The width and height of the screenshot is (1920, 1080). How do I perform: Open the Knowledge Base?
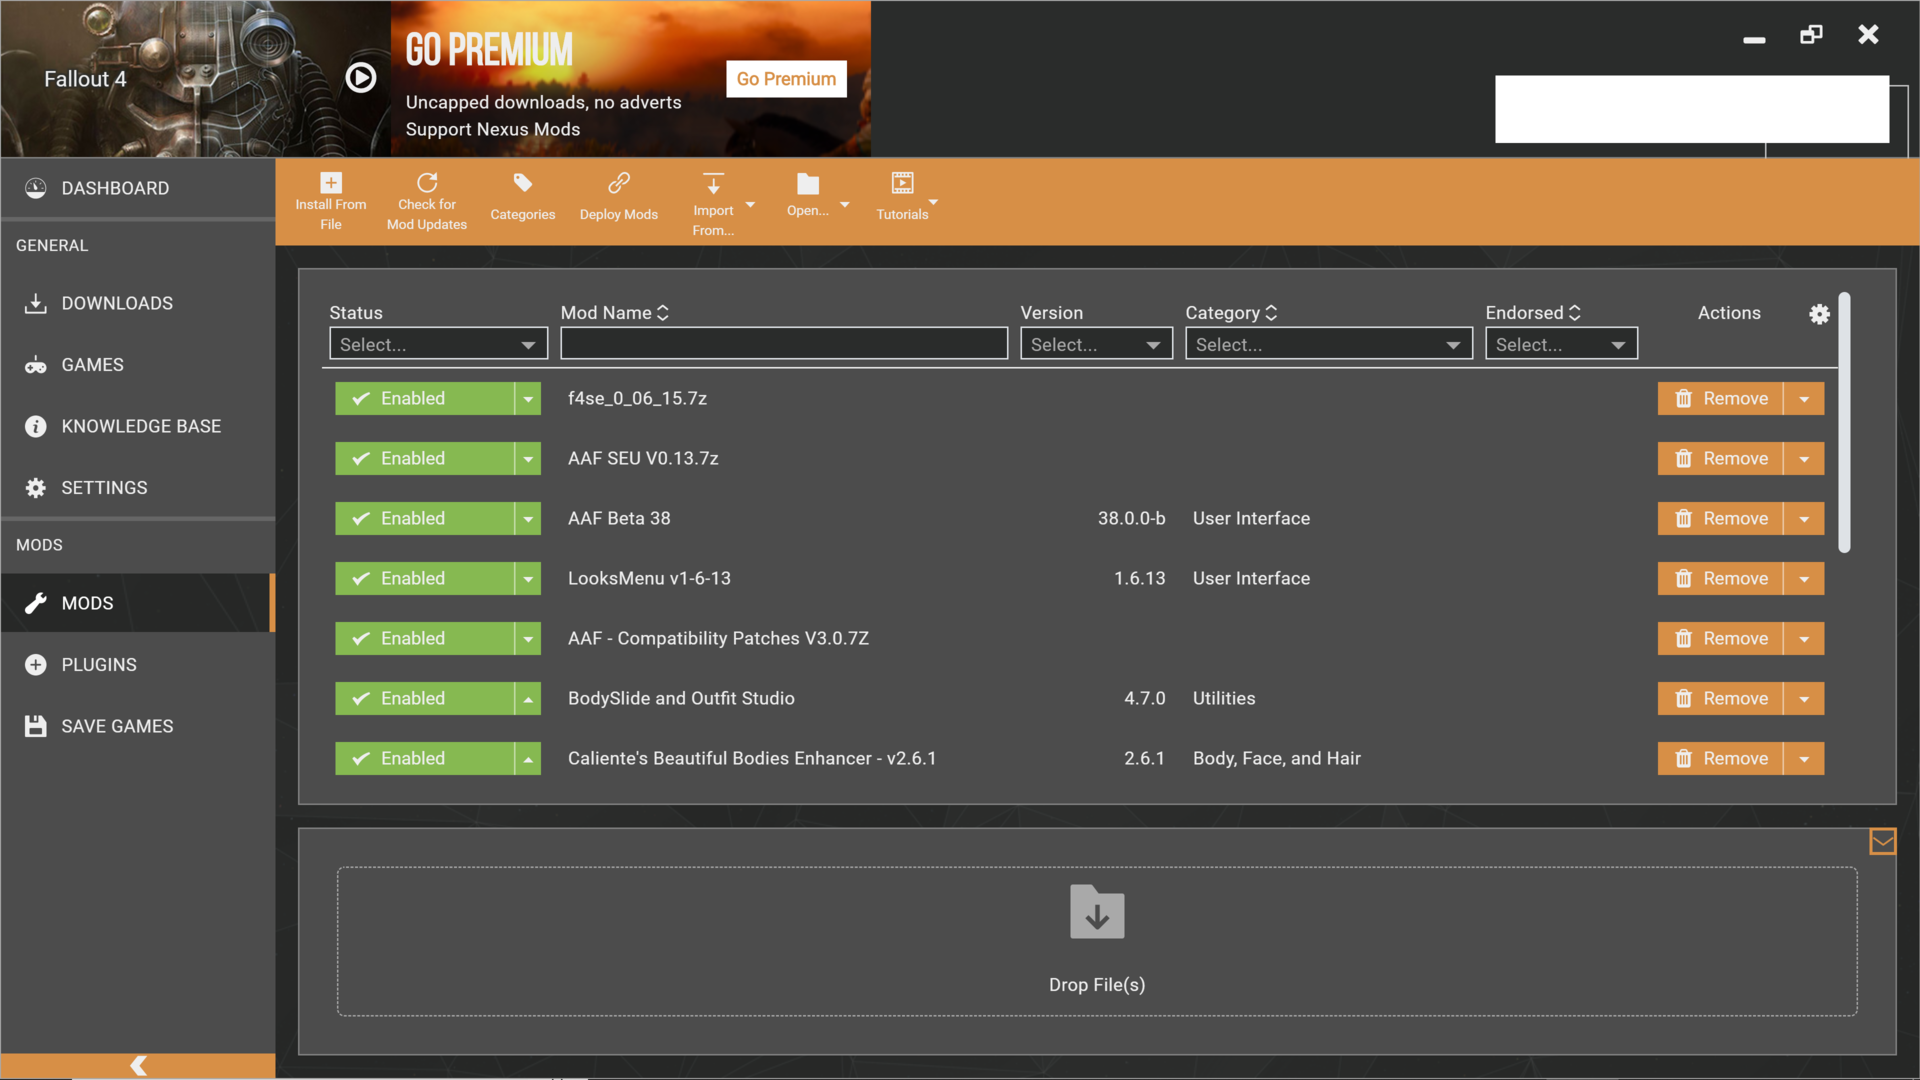point(138,426)
